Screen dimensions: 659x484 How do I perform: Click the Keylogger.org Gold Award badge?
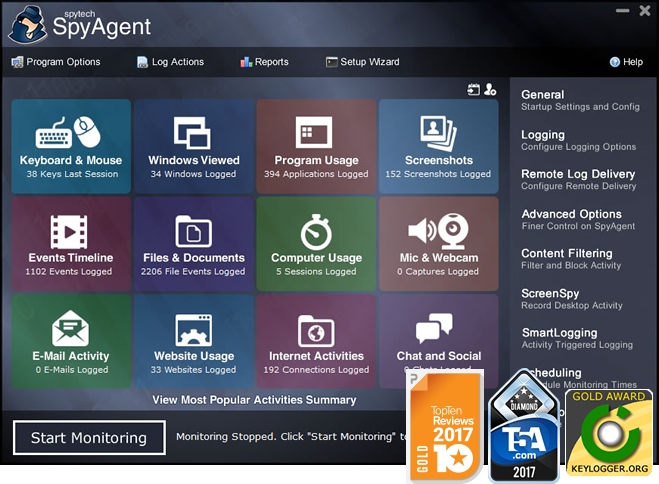point(609,433)
